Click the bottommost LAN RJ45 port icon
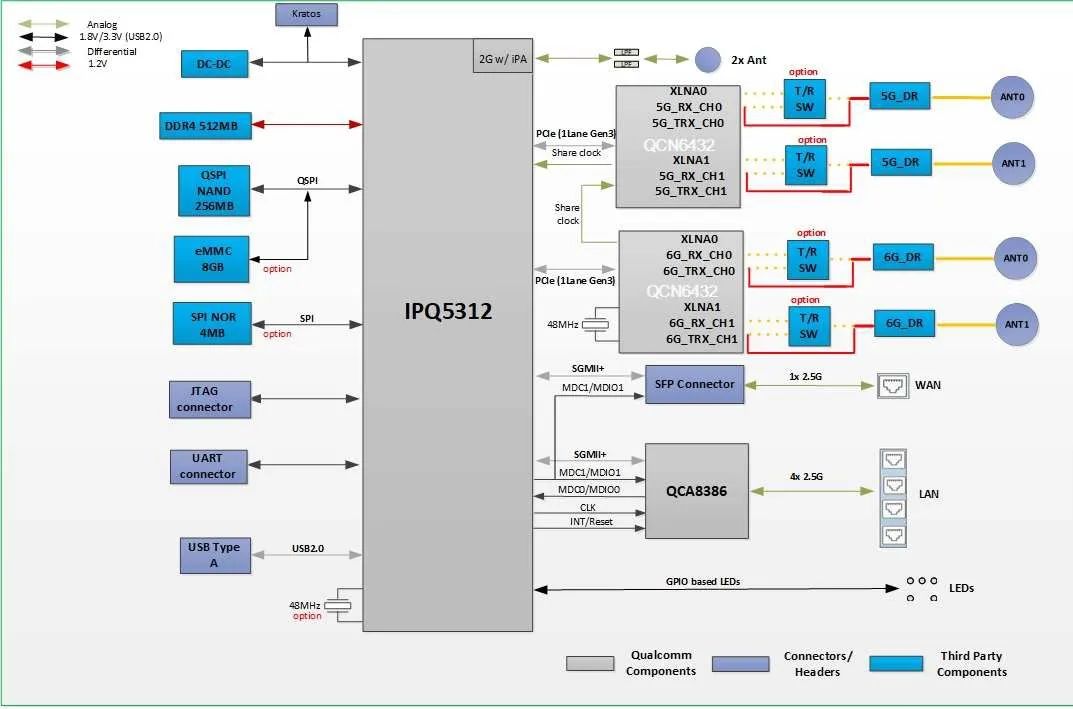This screenshot has height=709, width=1073. point(893,534)
